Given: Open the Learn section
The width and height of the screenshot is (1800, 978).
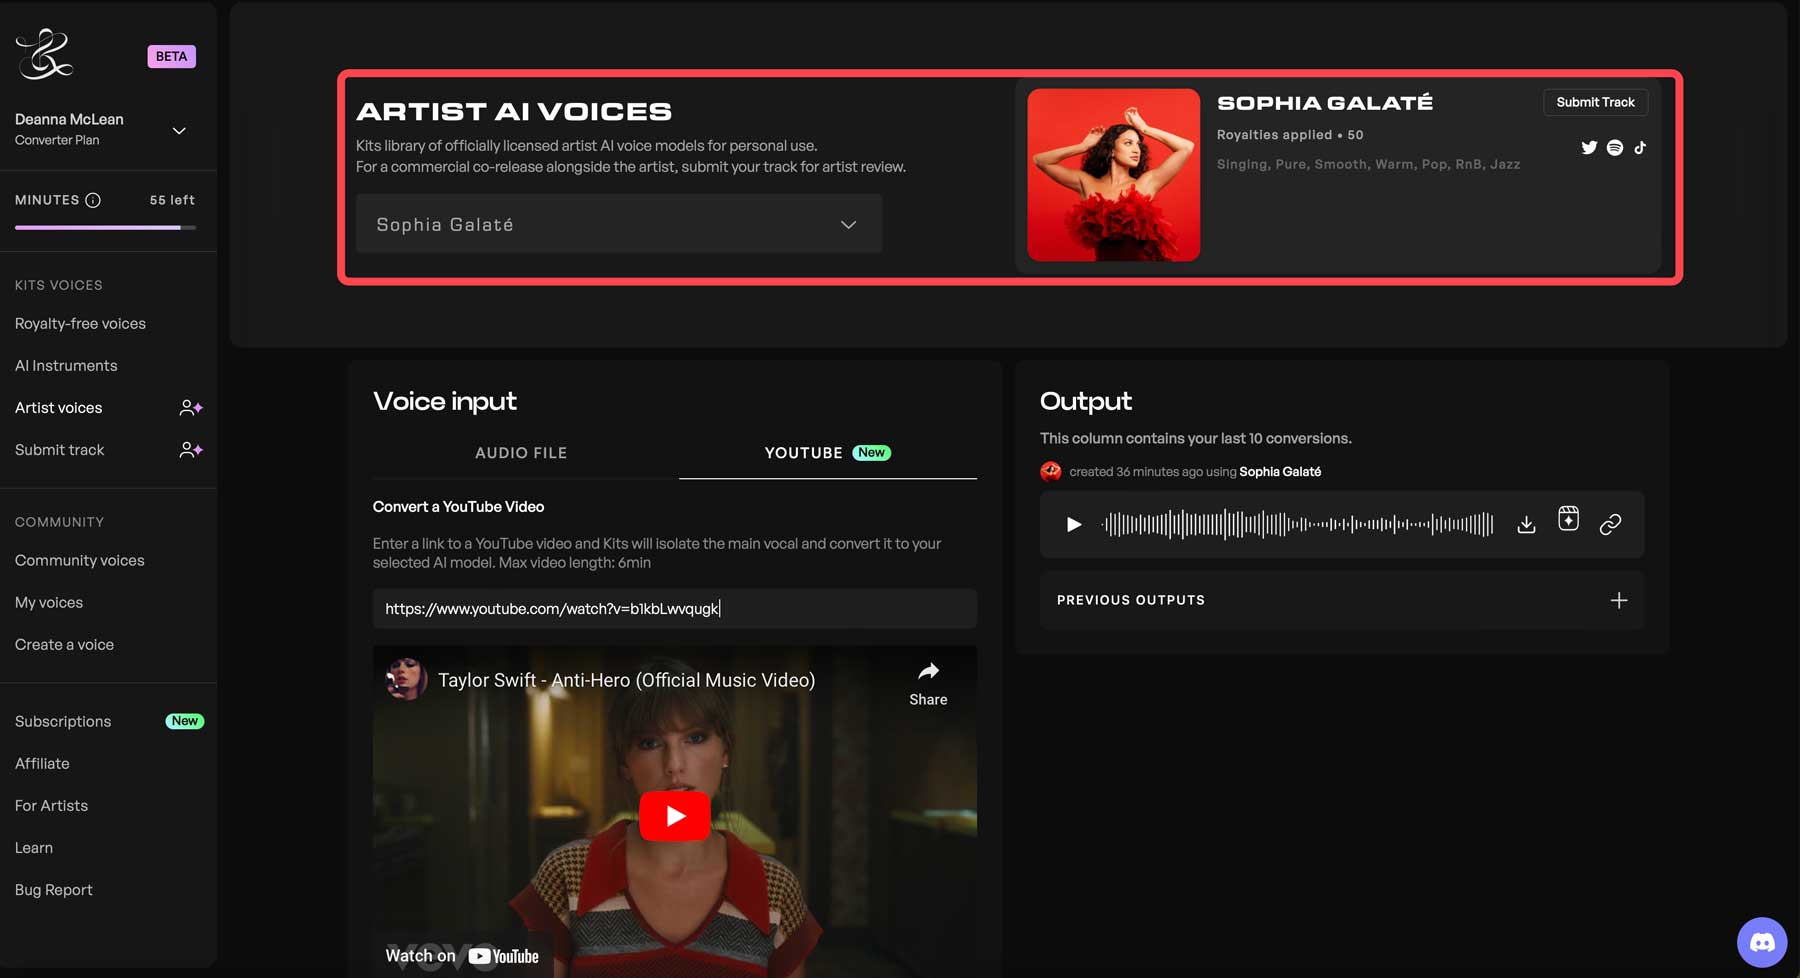Looking at the screenshot, I should (34, 848).
